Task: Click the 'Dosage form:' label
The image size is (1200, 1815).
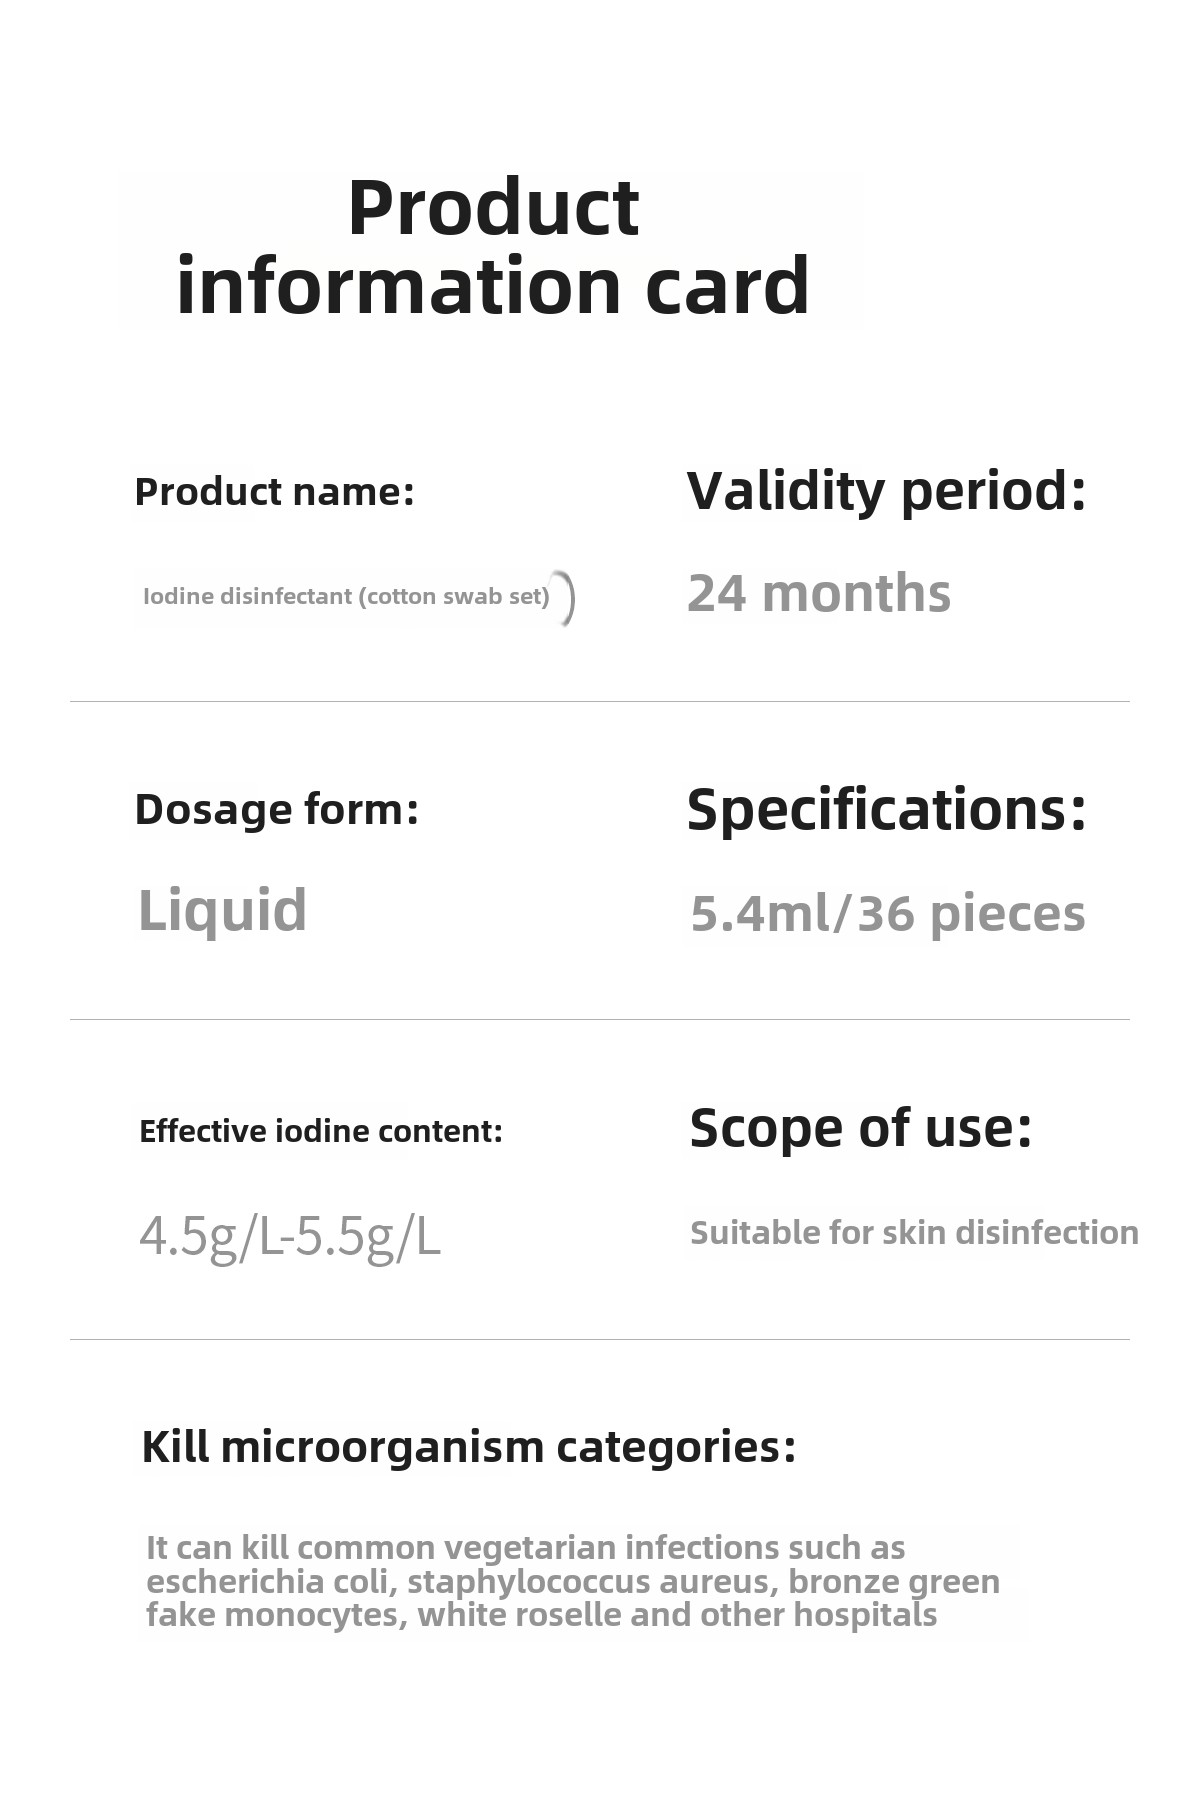Action: (276, 809)
